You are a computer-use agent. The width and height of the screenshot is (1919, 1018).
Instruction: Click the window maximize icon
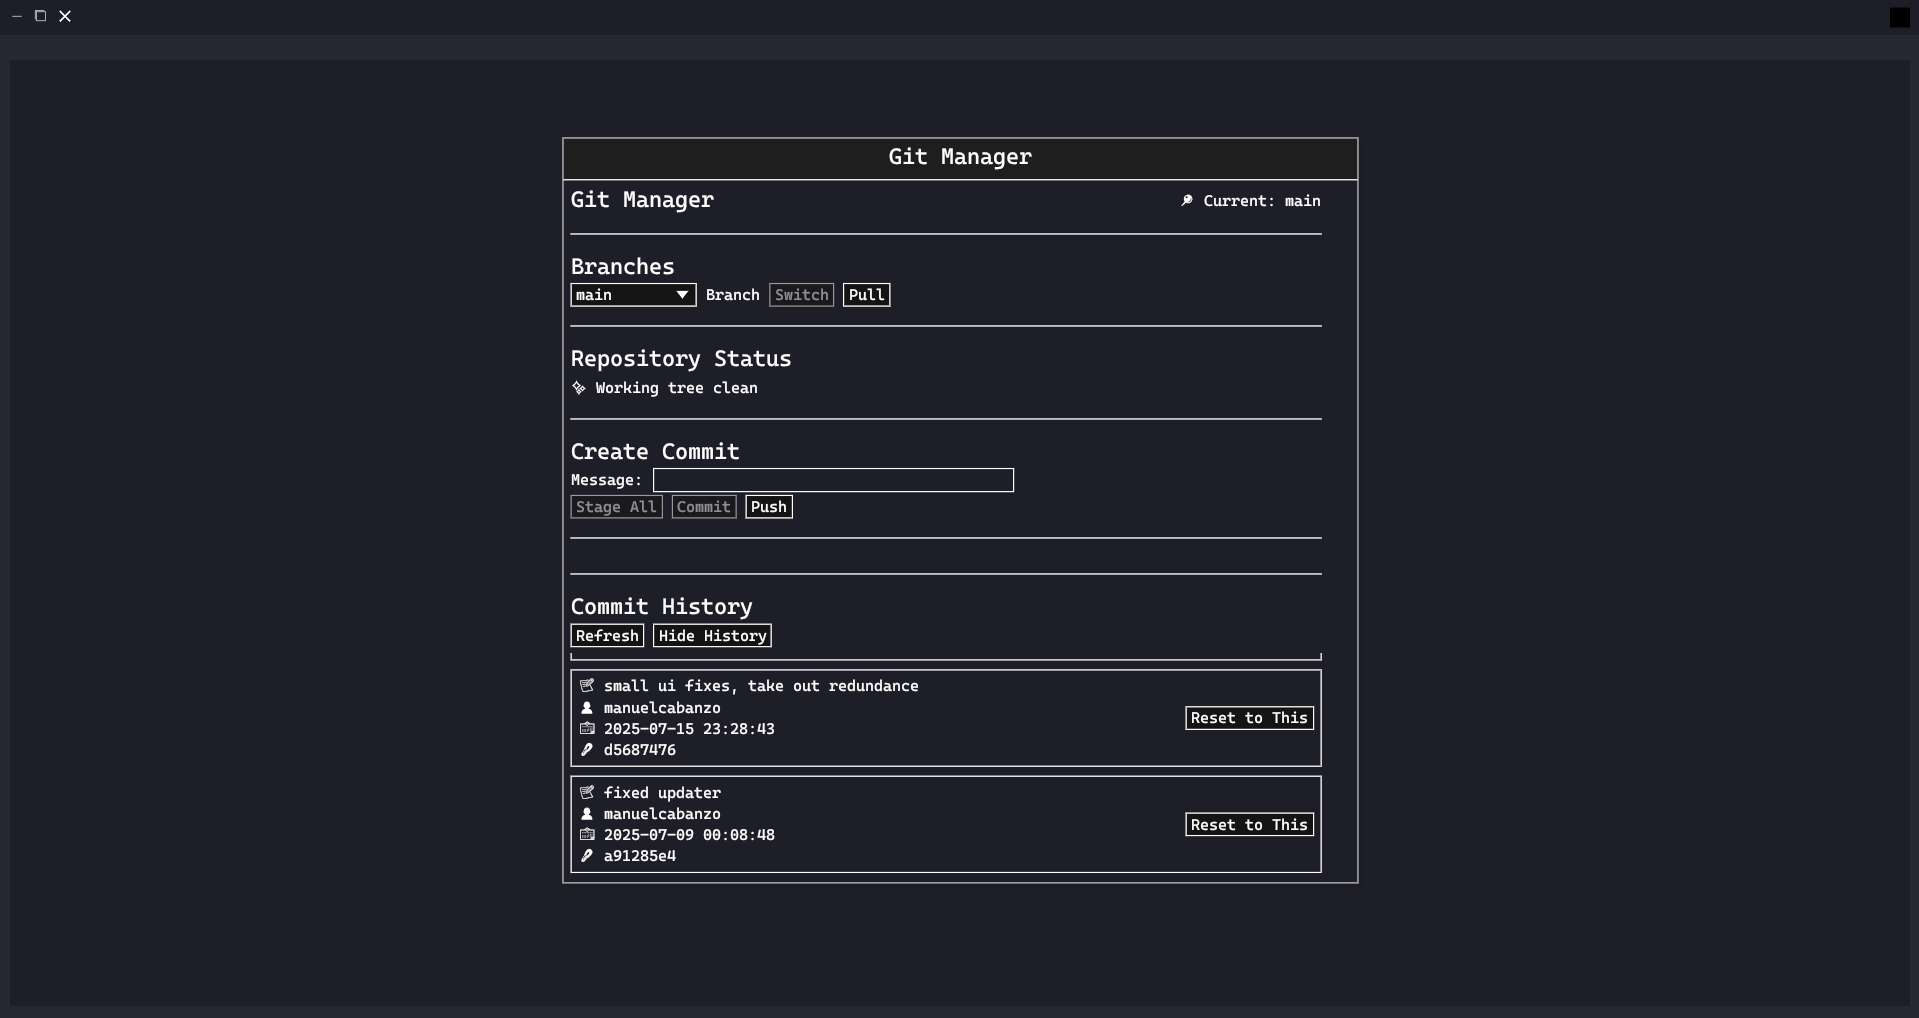click(41, 16)
